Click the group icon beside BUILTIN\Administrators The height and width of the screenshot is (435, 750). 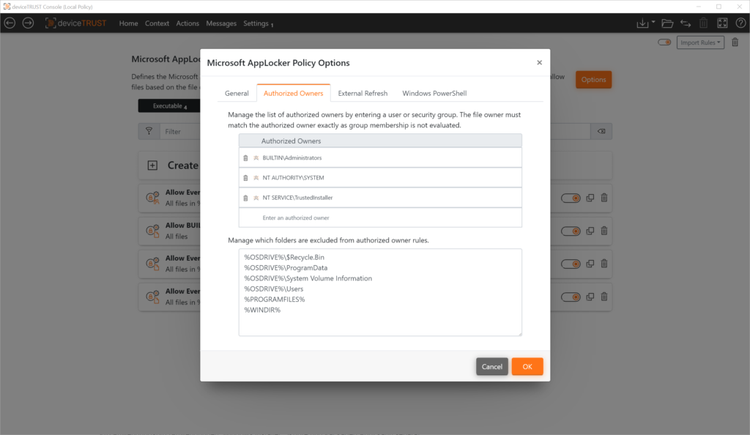click(256, 158)
